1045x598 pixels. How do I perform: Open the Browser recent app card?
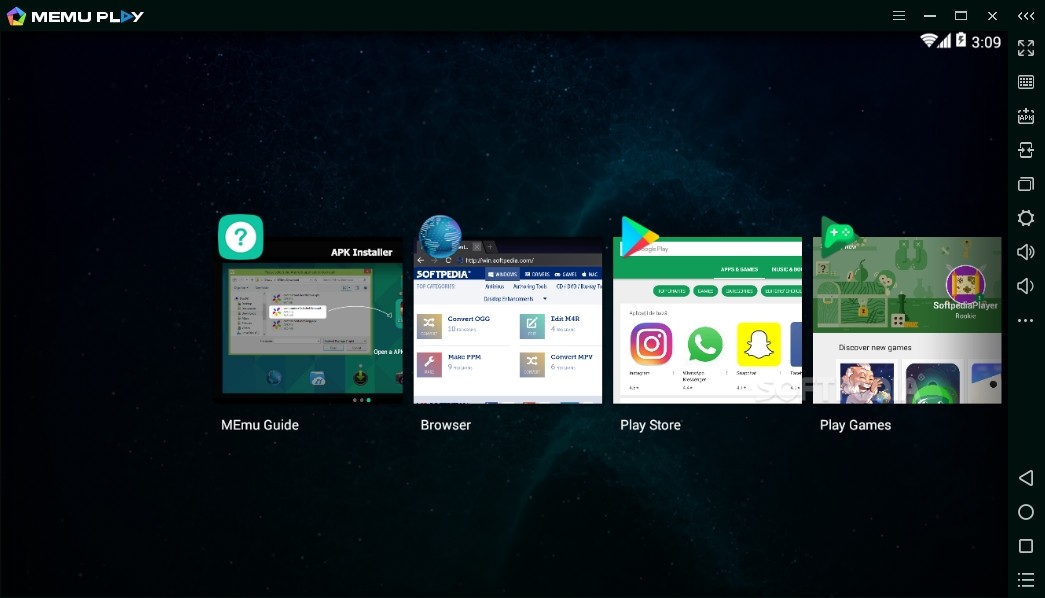pyautogui.click(x=508, y=320)
